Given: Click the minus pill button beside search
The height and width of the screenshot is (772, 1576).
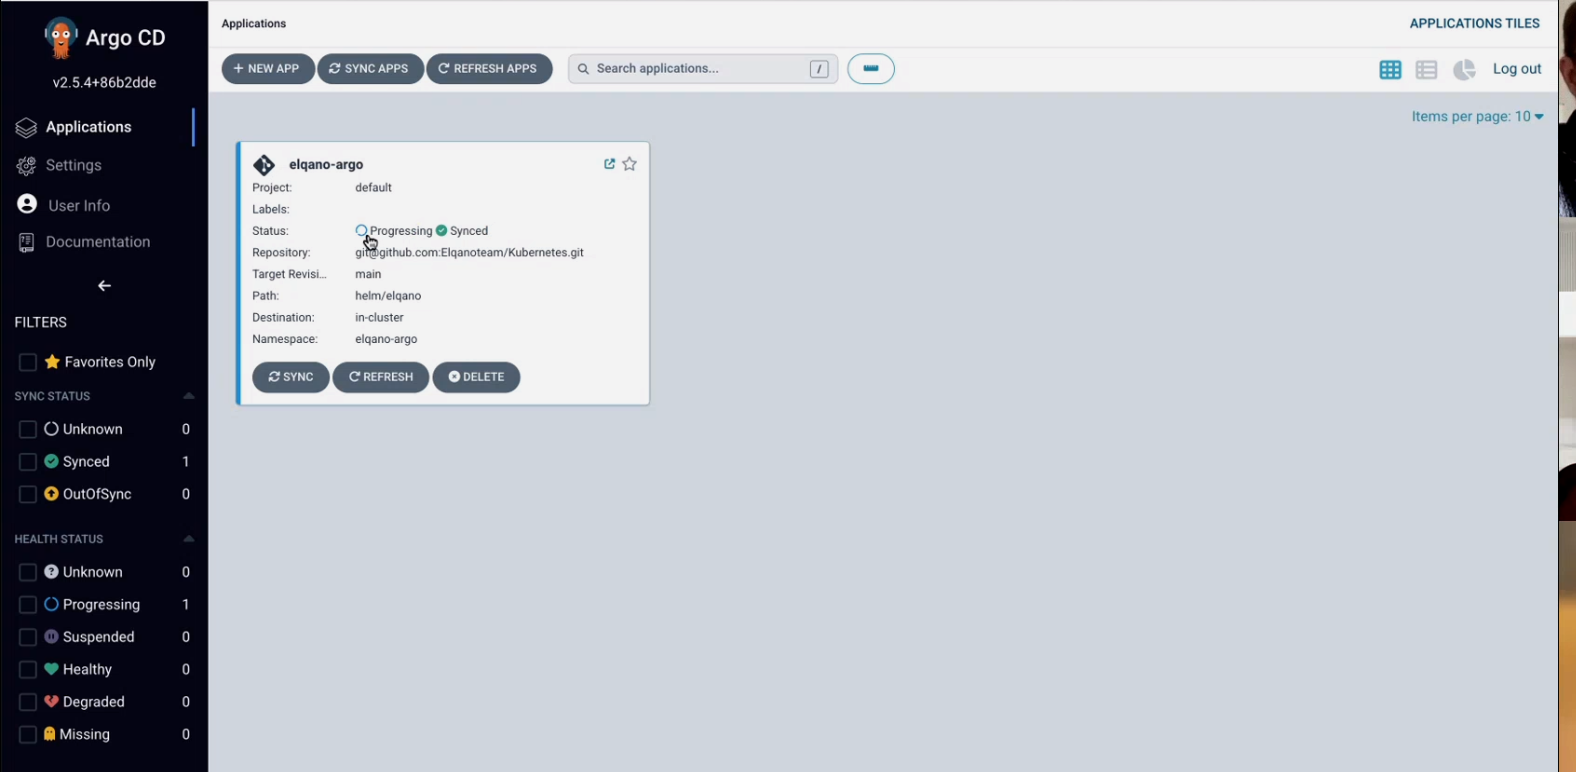Looking at the screenshot, I should point(871,69).
